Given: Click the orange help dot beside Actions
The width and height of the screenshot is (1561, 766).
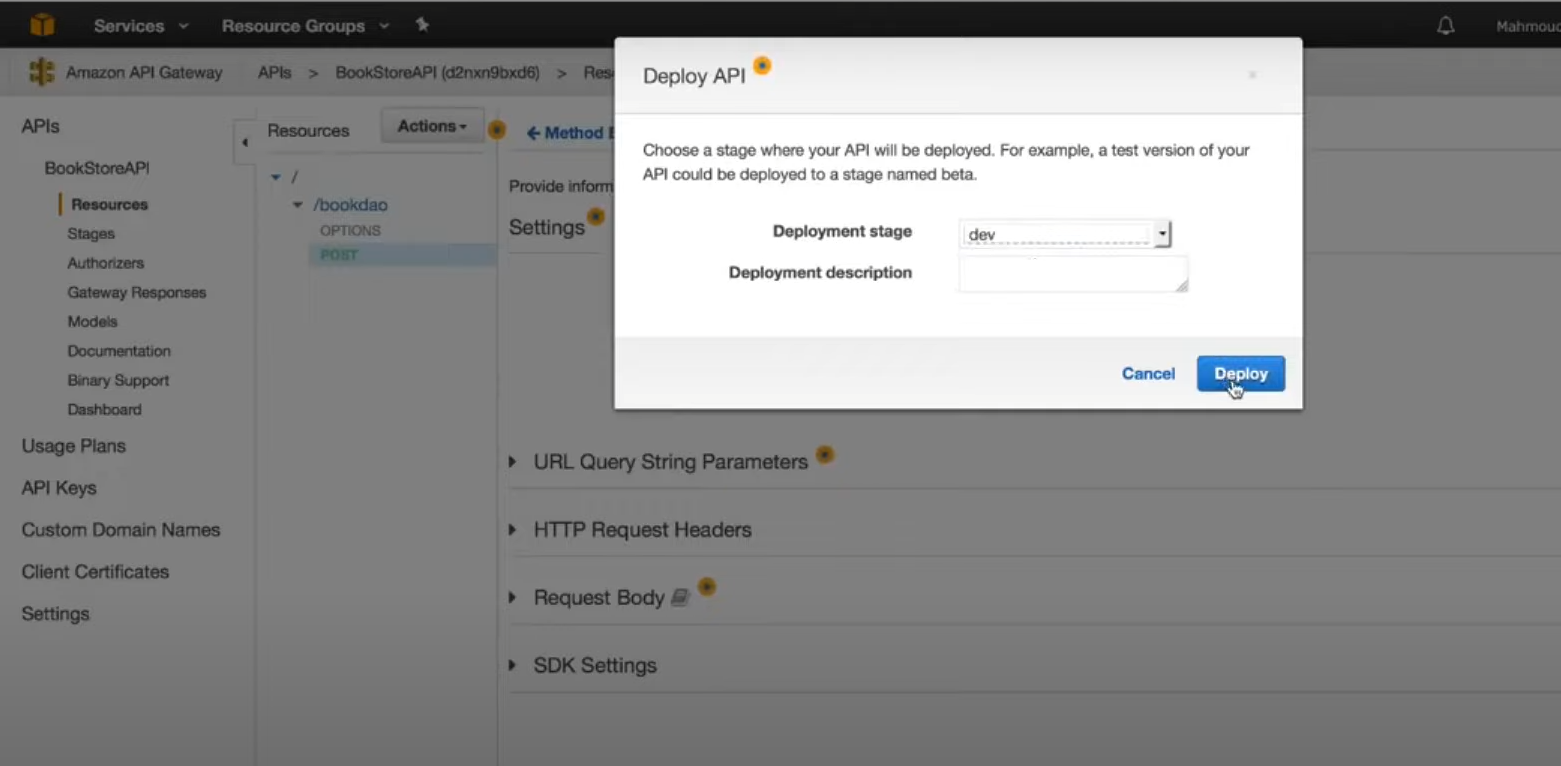Looking at the screenshot, I should [497, 130].
